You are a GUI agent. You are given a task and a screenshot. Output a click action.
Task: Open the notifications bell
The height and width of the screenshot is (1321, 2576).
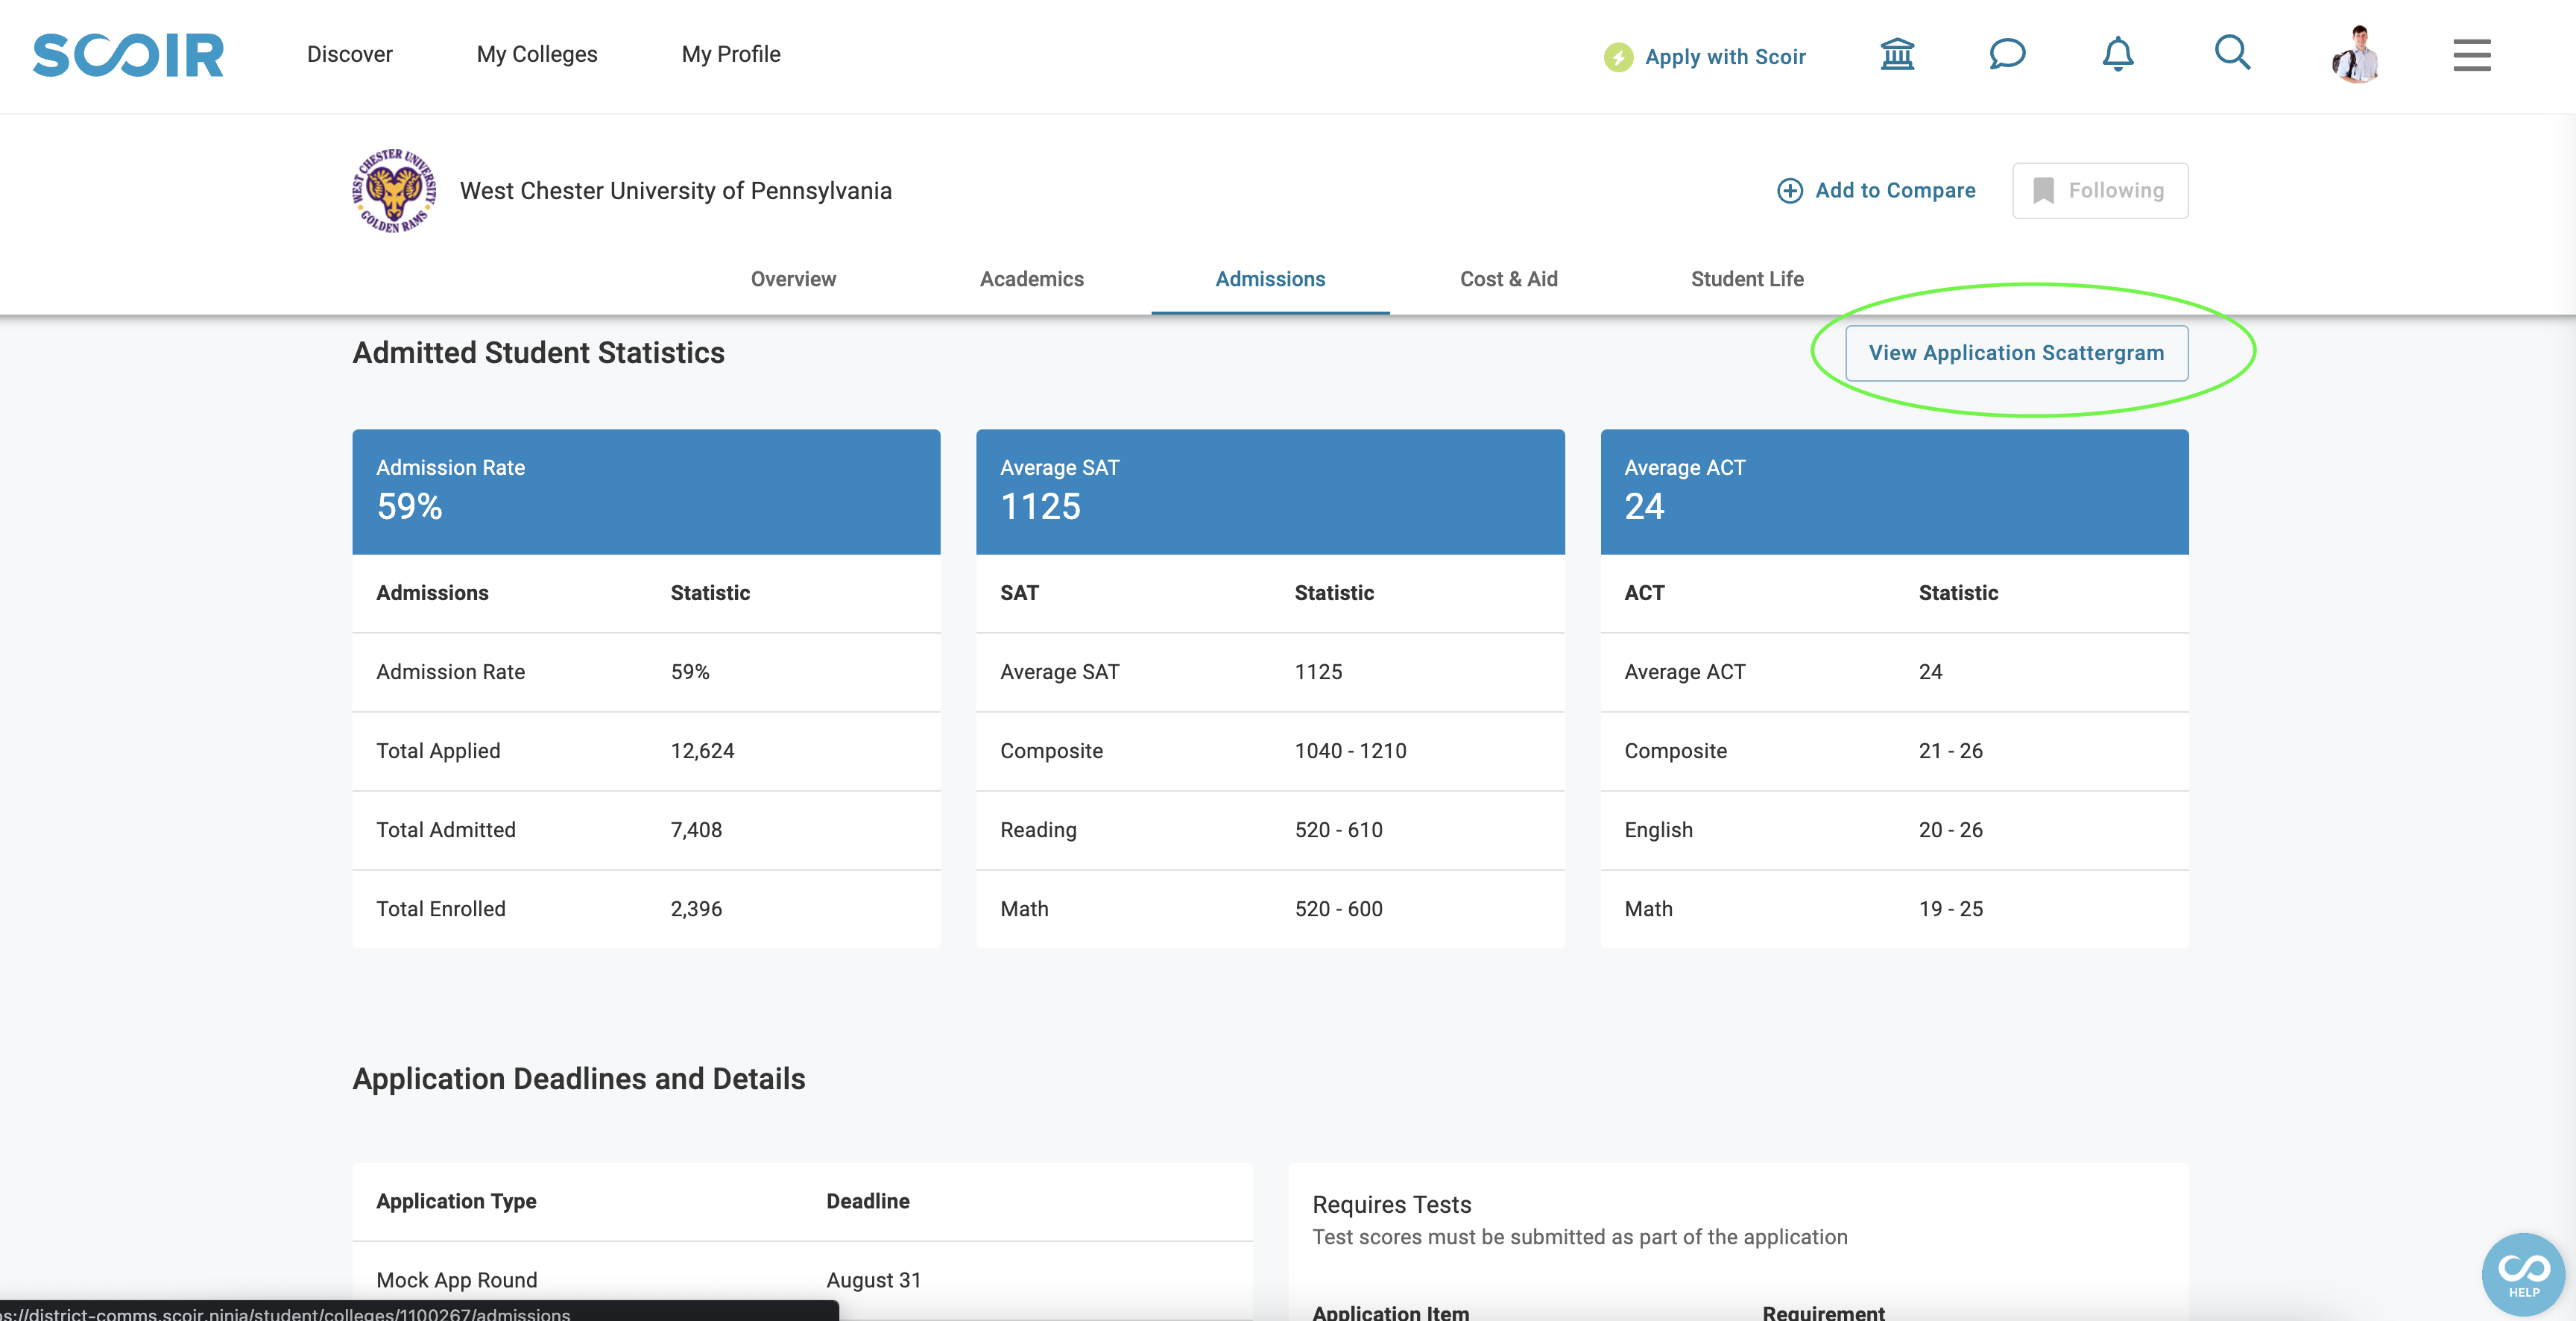click(x=2118, y=54)
